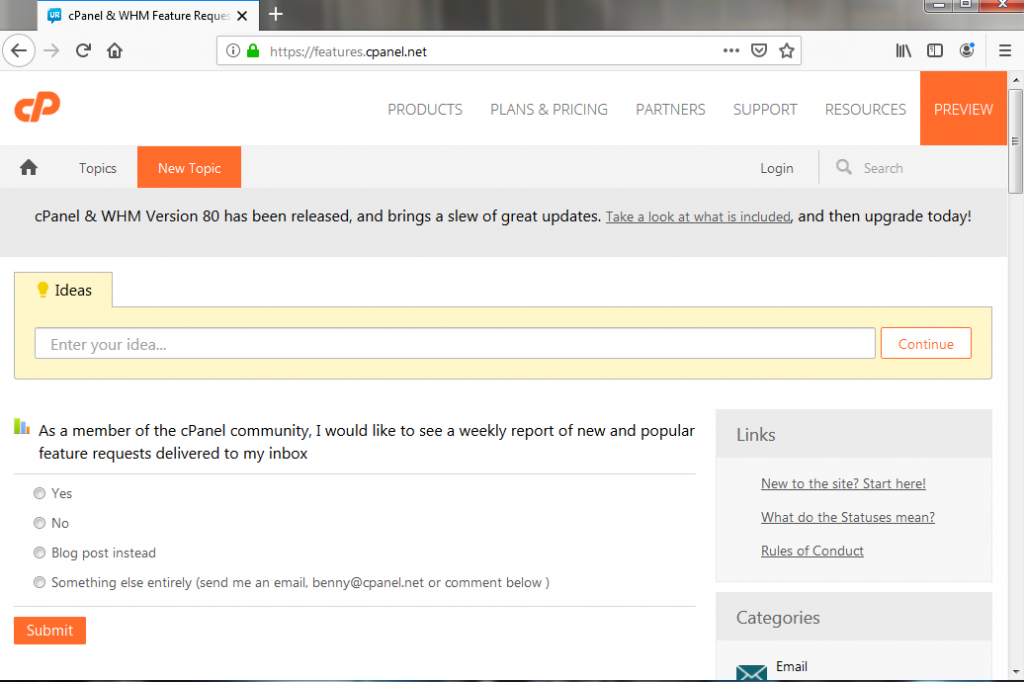Click the Links sidebar heading
The image size is (1024, 682).
(x=756, y=434)
